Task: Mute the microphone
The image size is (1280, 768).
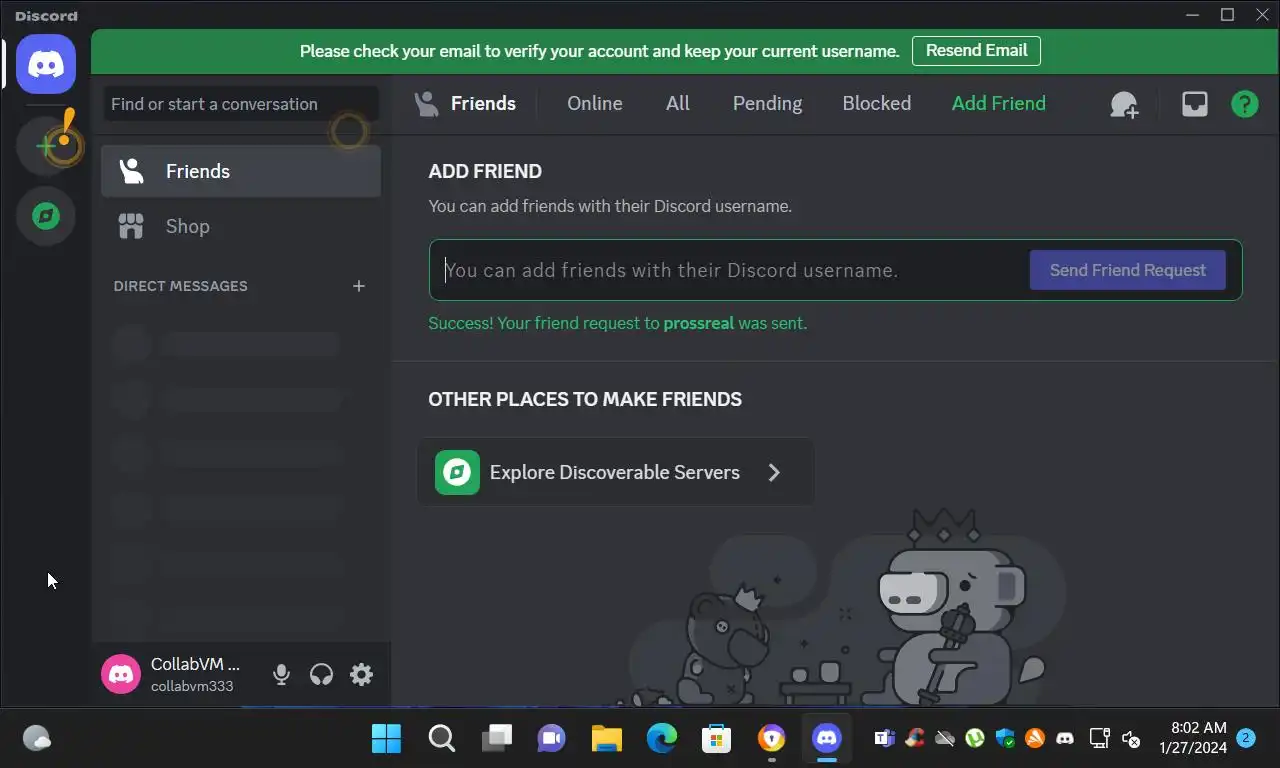Action: [281, 675]
